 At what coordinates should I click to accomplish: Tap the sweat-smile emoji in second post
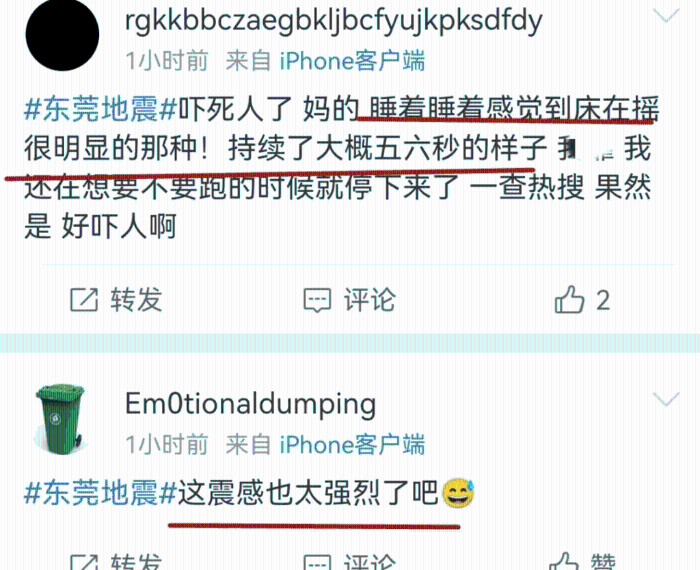[458, 493]
